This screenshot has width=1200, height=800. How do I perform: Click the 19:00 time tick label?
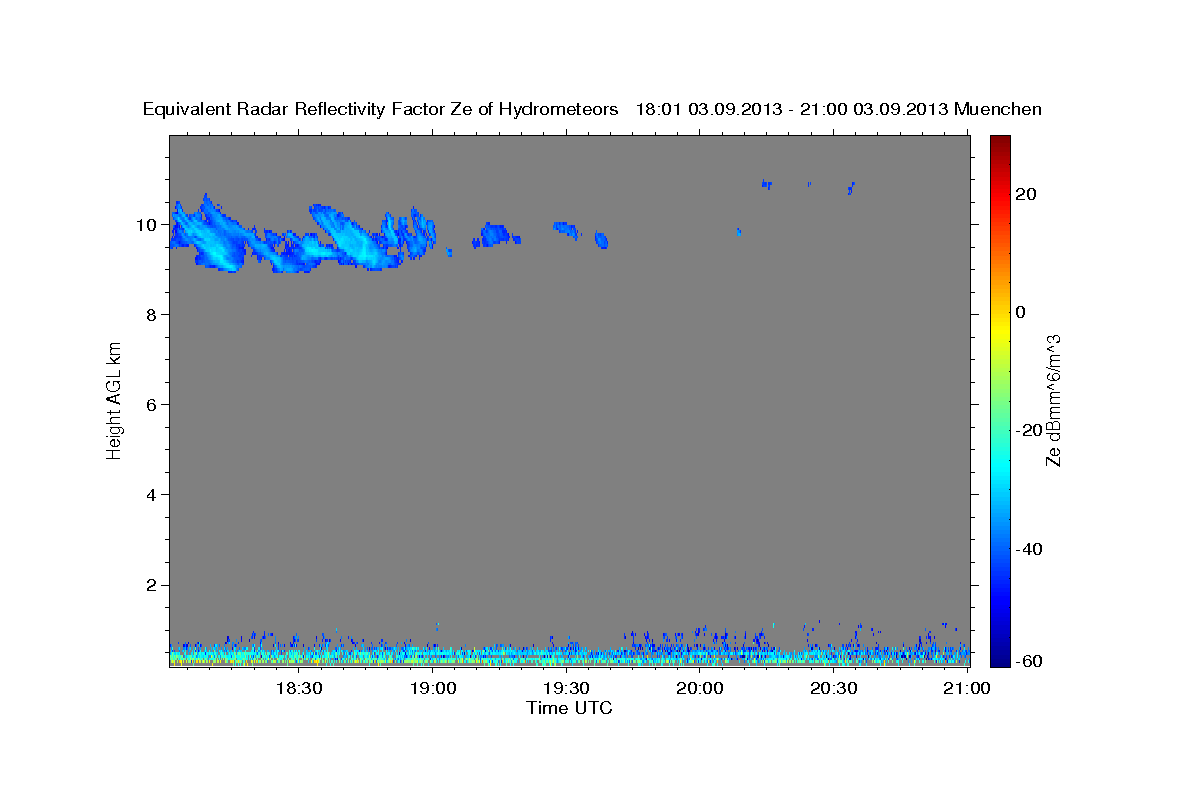(x=433, y=688)
